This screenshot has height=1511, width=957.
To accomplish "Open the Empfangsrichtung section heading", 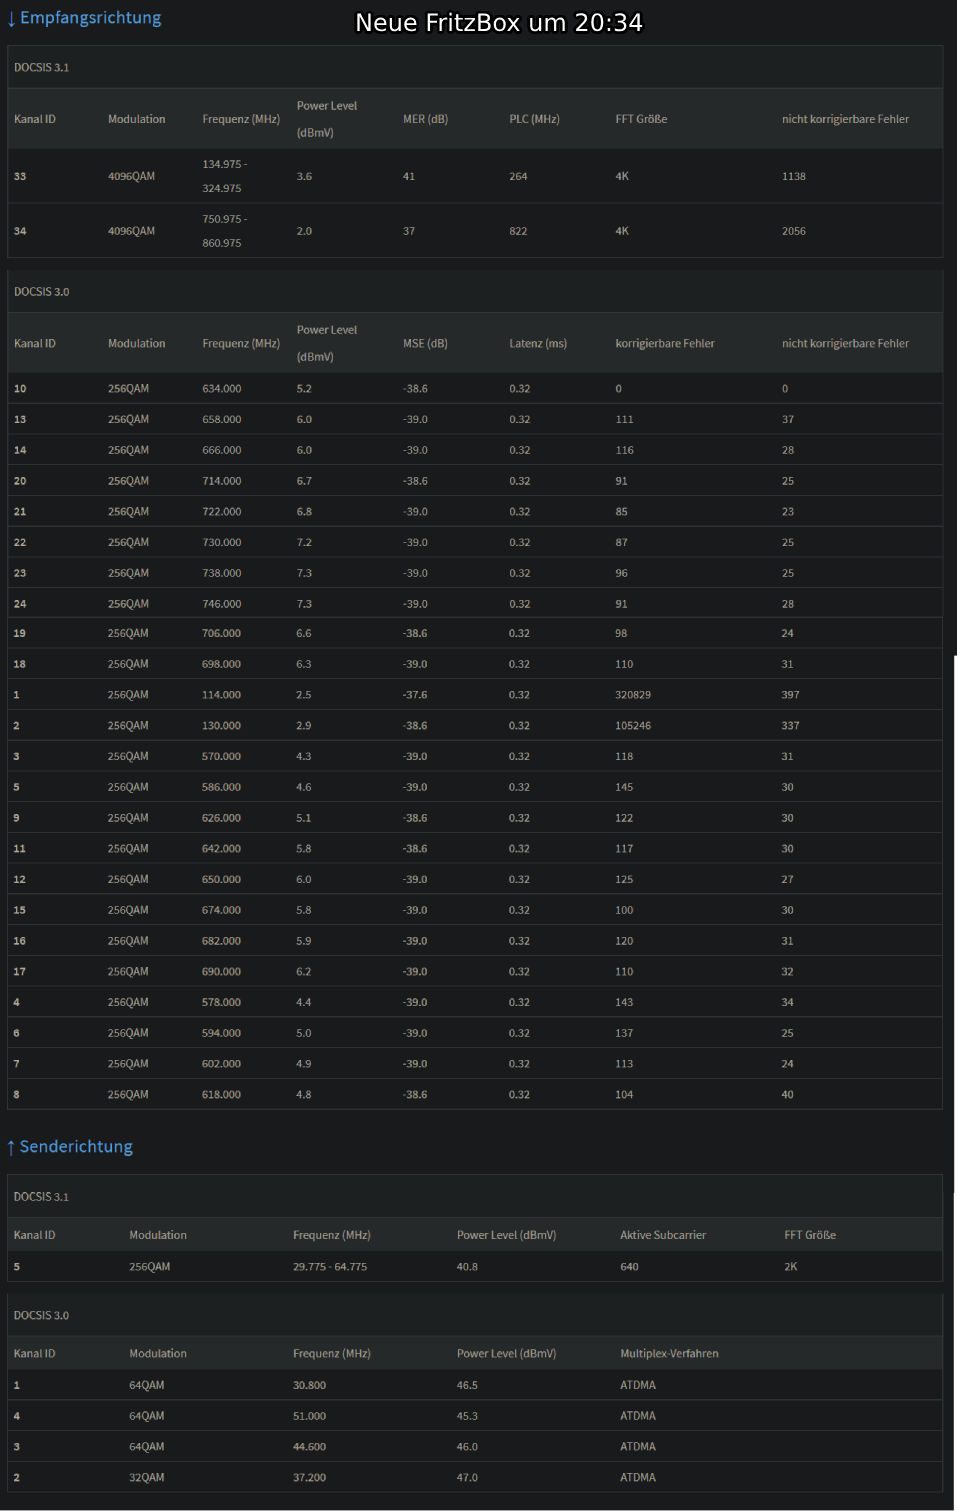I will (84, 18).
